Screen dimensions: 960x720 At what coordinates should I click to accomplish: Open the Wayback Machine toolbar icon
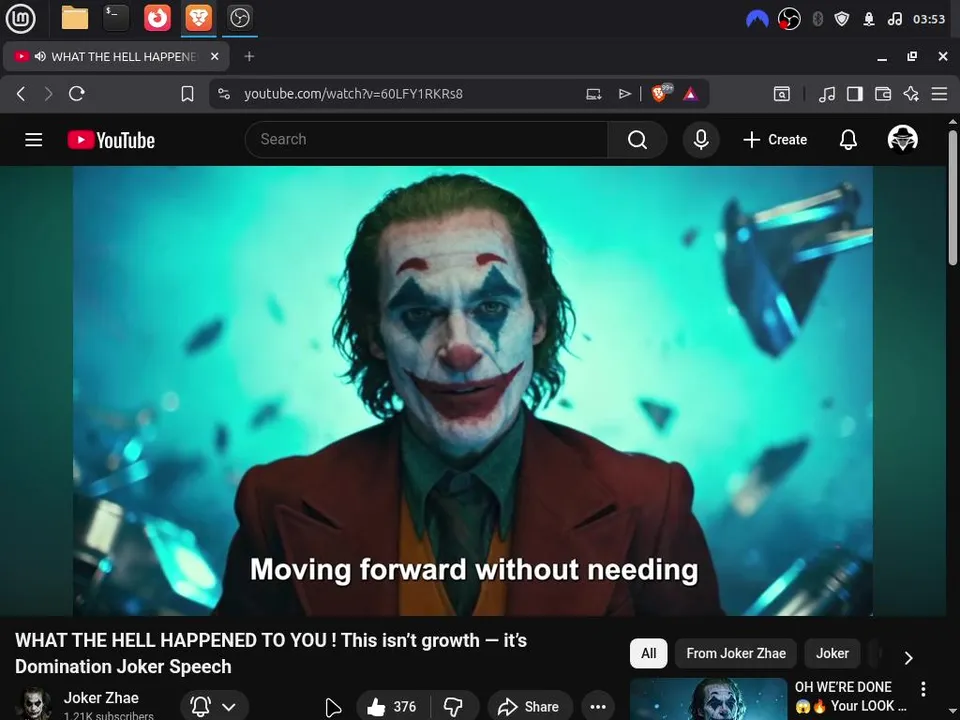pyautogui.click(x=782, y=94)
